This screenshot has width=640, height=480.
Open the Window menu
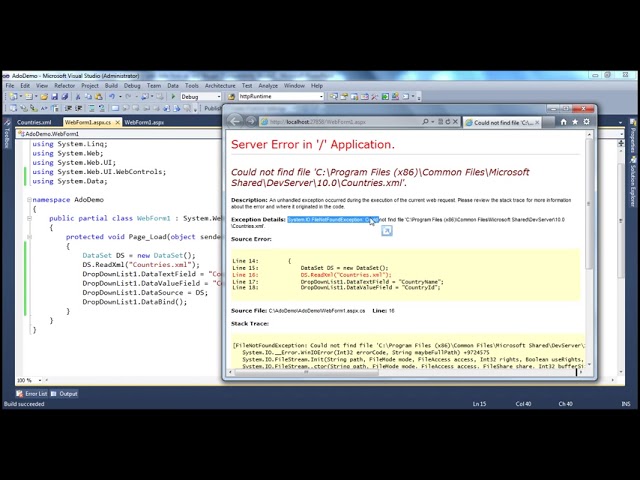(x=294, y=86)
